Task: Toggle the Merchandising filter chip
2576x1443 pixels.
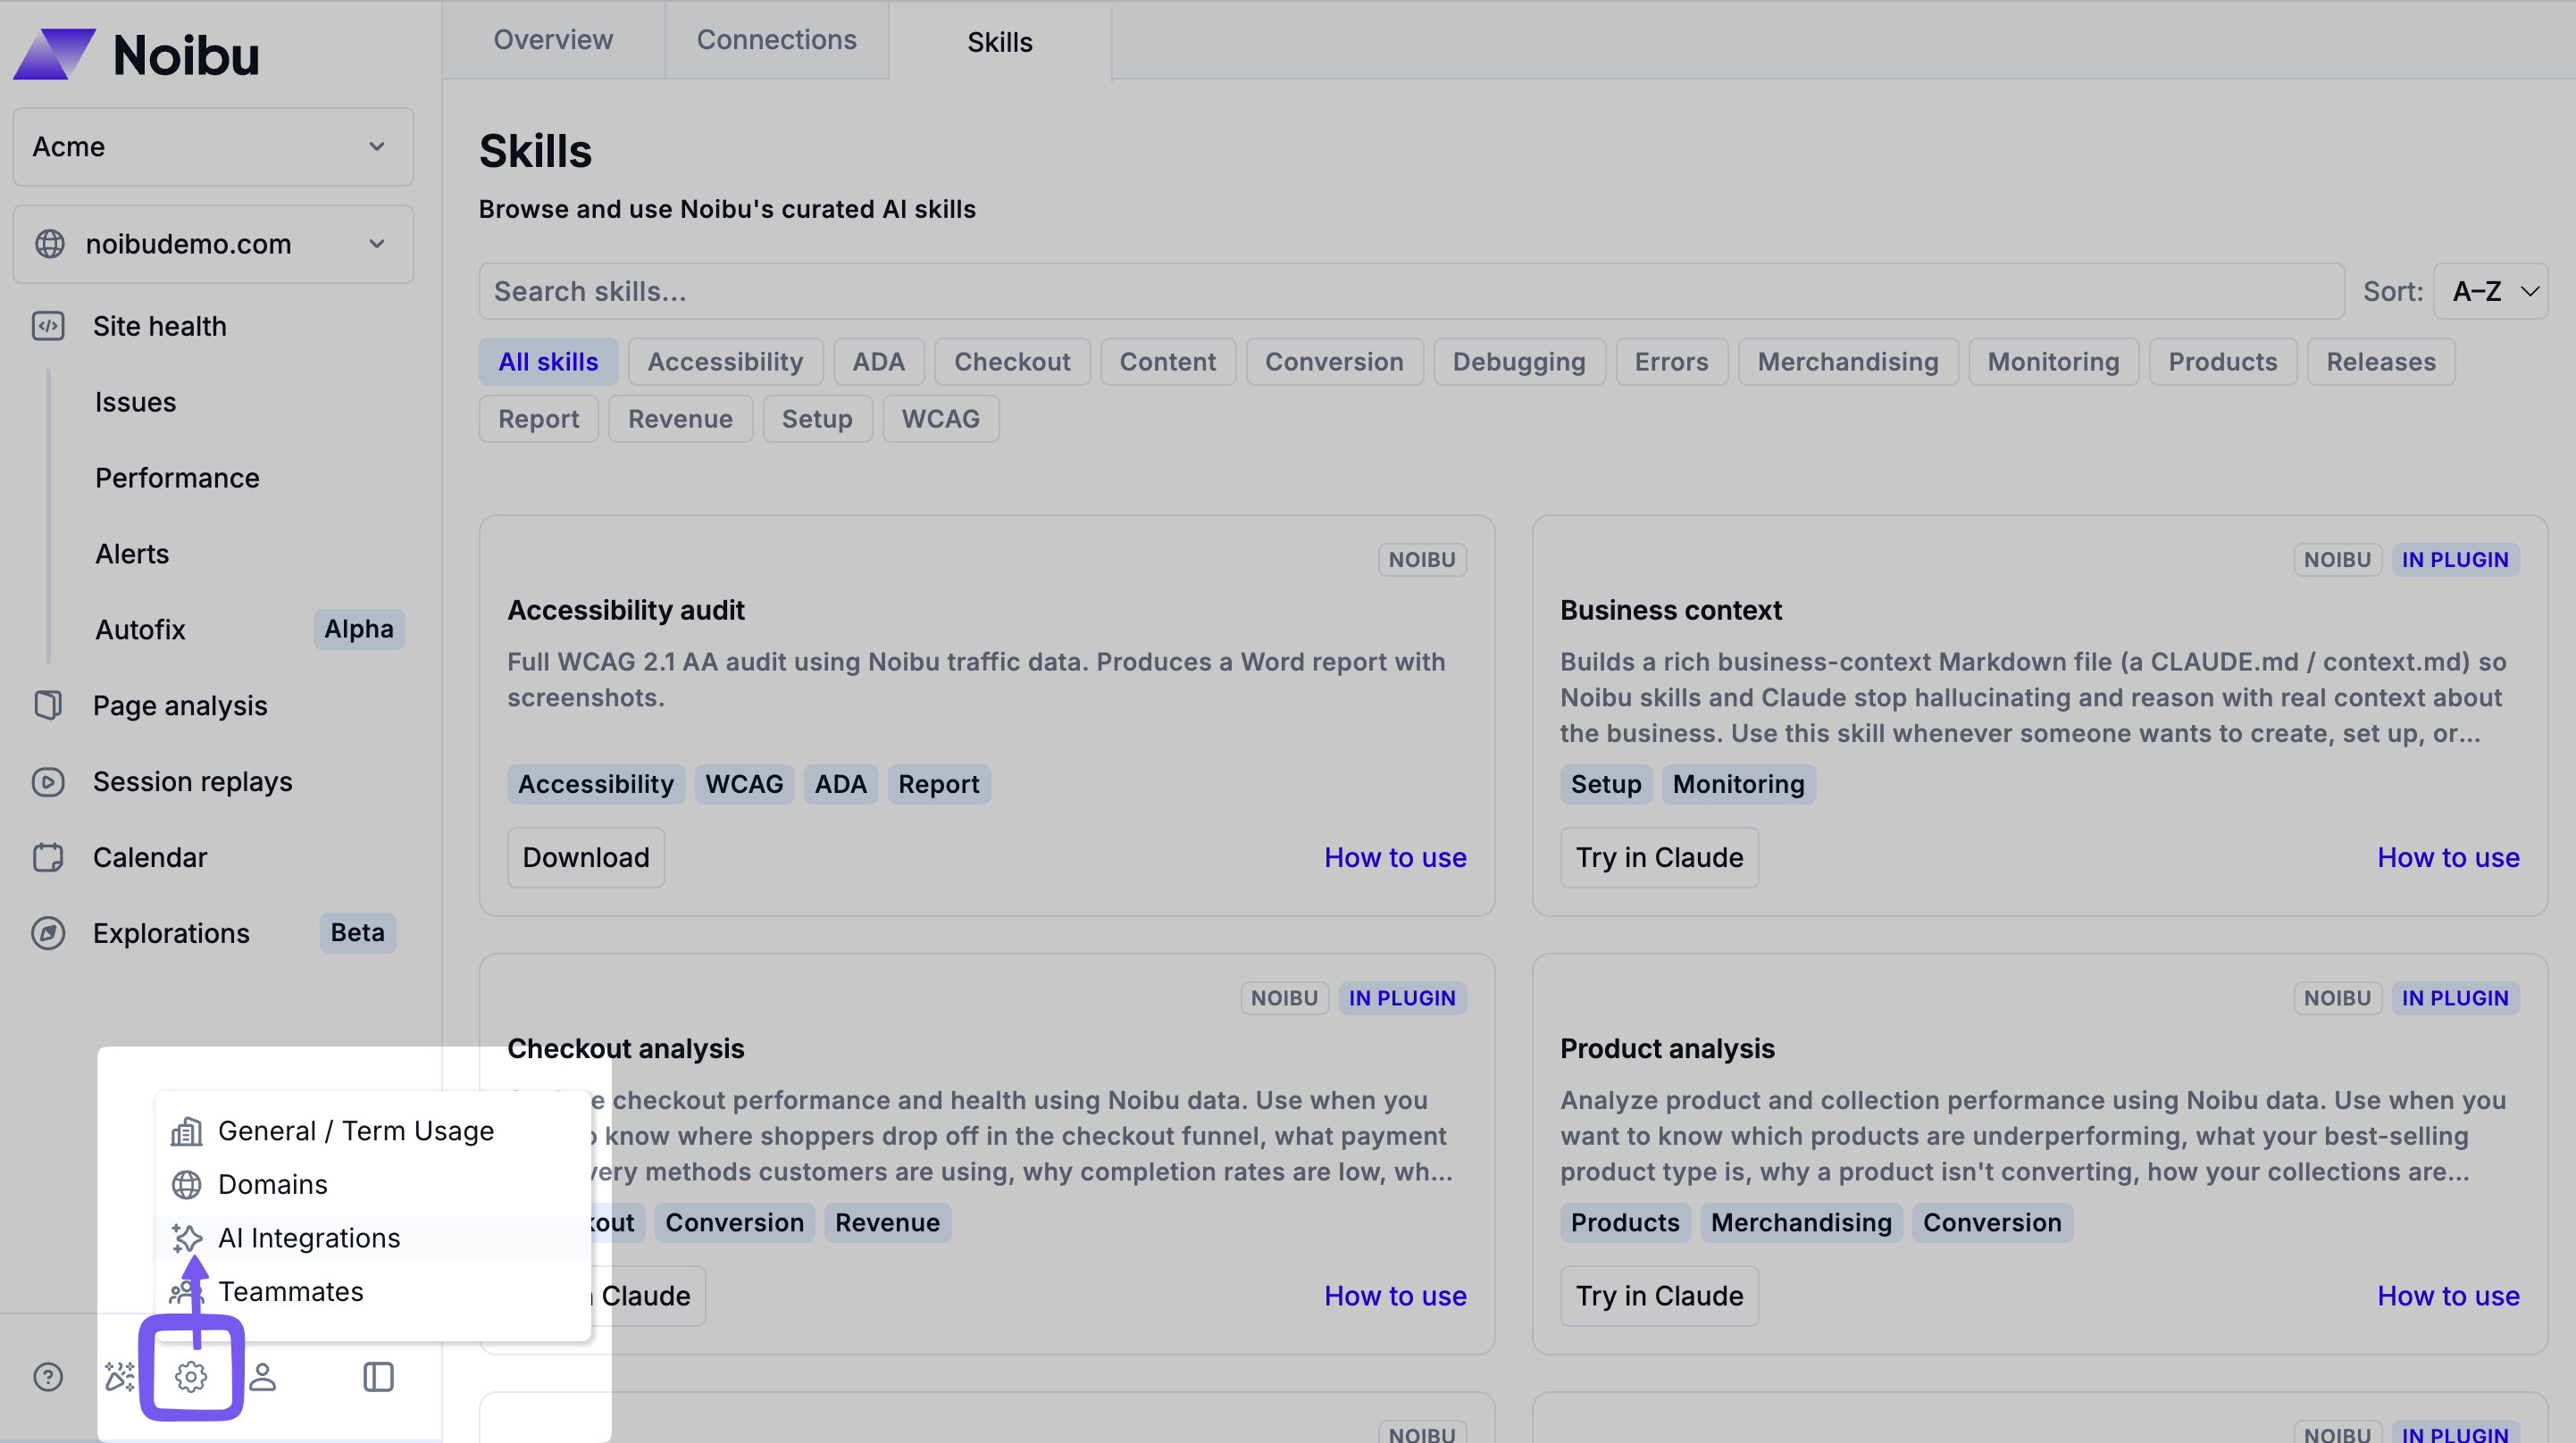Action: coord(1848,362)
